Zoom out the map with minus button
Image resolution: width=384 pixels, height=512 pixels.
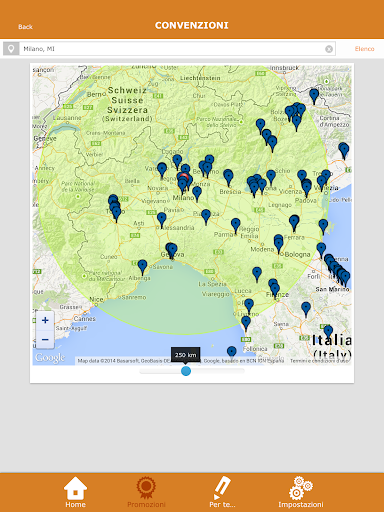(x=45, y=340)
